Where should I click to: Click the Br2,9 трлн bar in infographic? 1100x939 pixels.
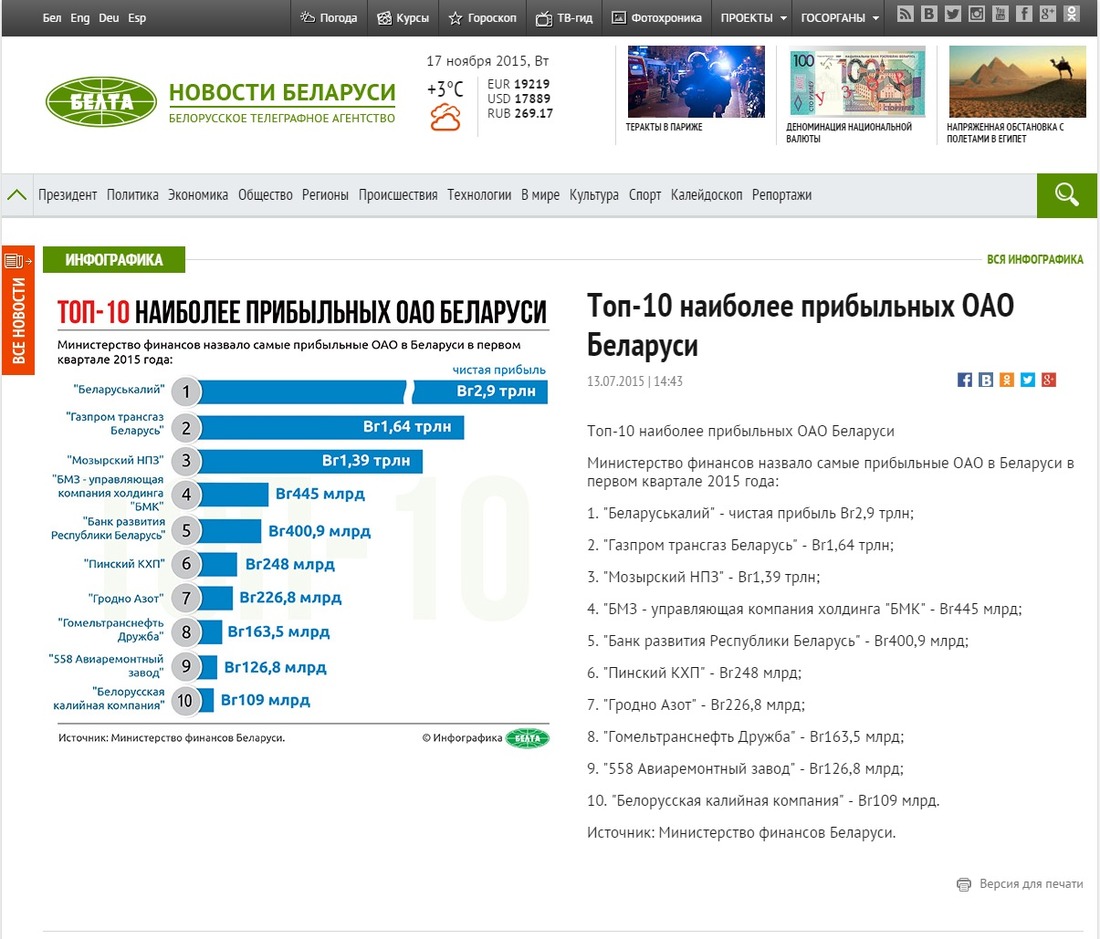point(373,391)
